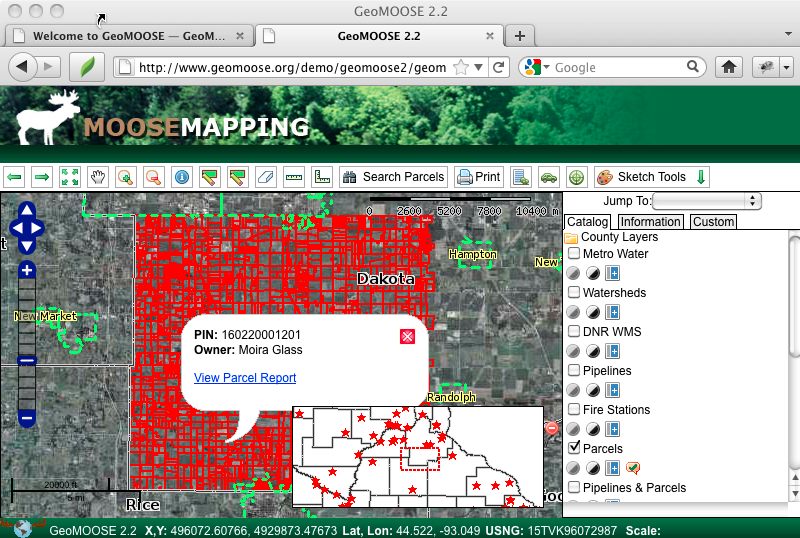This screenshot has height=538, width=800.
Task: Go to browser home page
Action: [x=729, y=67]
